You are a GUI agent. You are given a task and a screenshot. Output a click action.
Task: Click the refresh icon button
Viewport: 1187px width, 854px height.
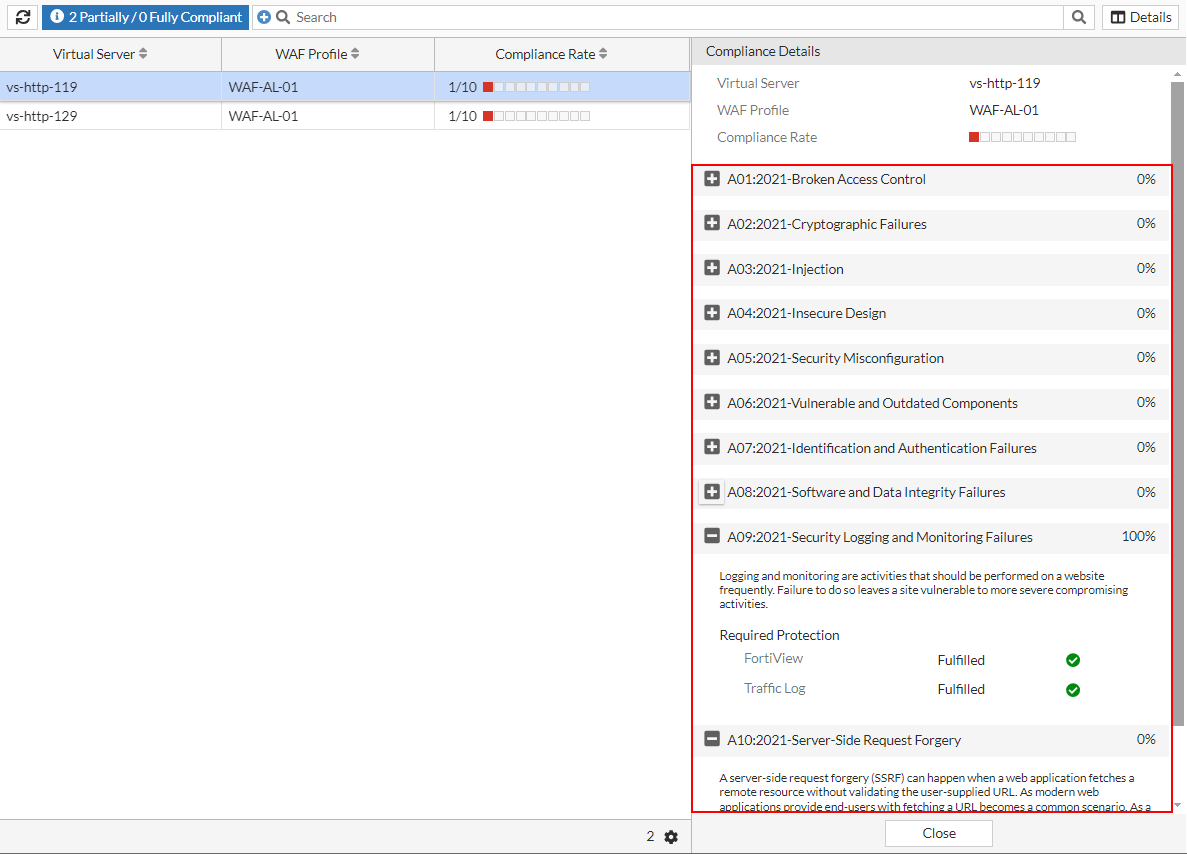23,17
